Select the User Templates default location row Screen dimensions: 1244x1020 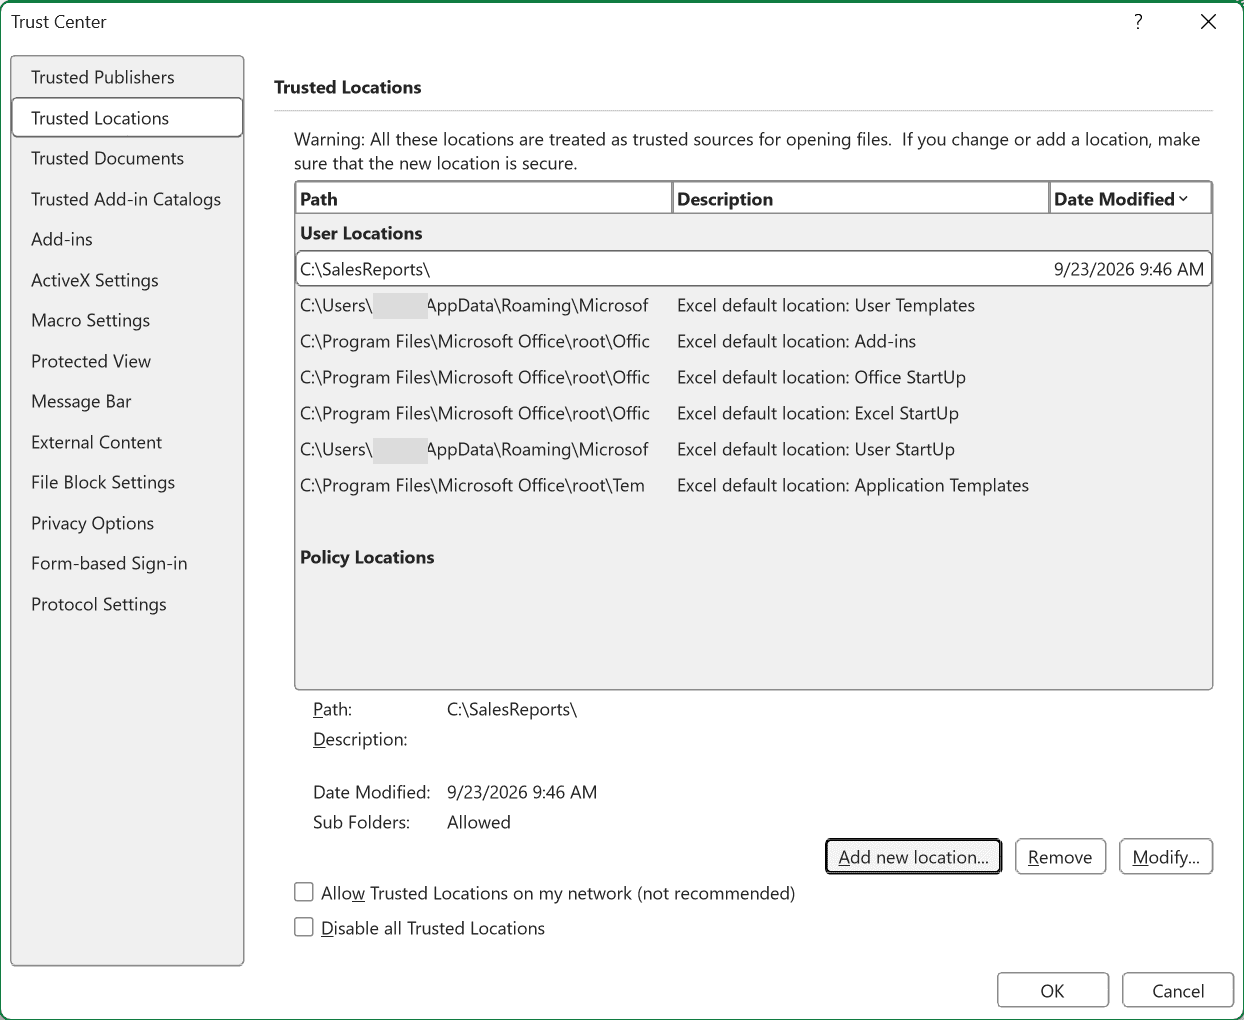(x=754, y=305)
